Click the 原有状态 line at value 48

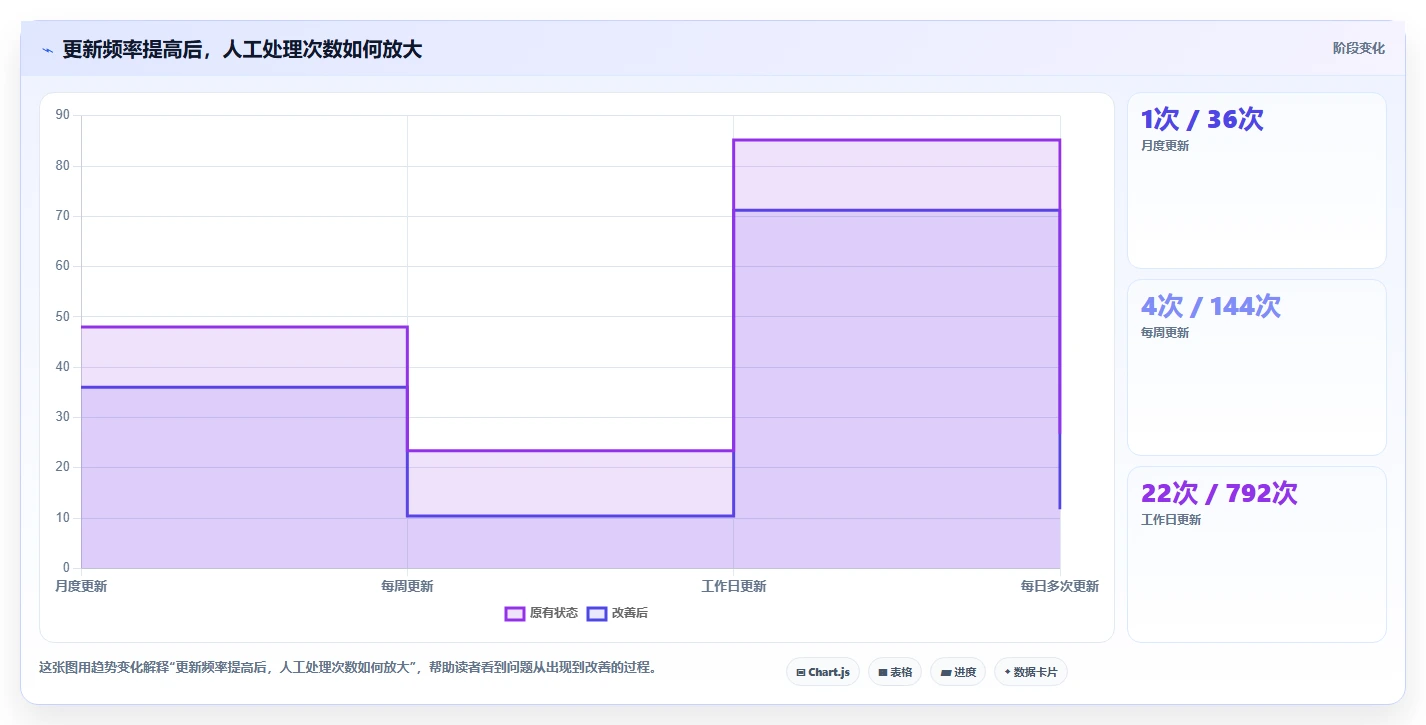pyautogui.click(x=244, y=327)
